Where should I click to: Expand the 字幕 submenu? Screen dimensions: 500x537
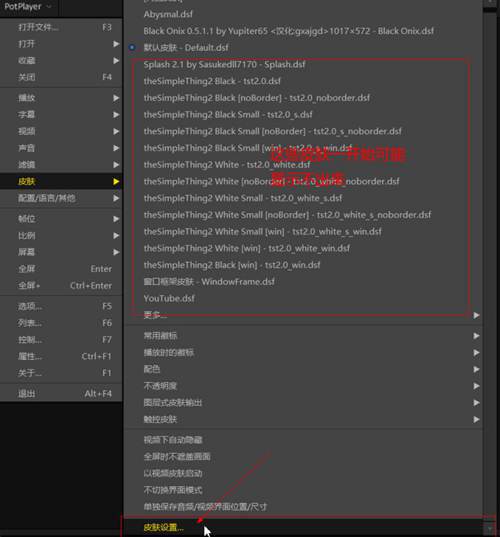coord(61,114)
